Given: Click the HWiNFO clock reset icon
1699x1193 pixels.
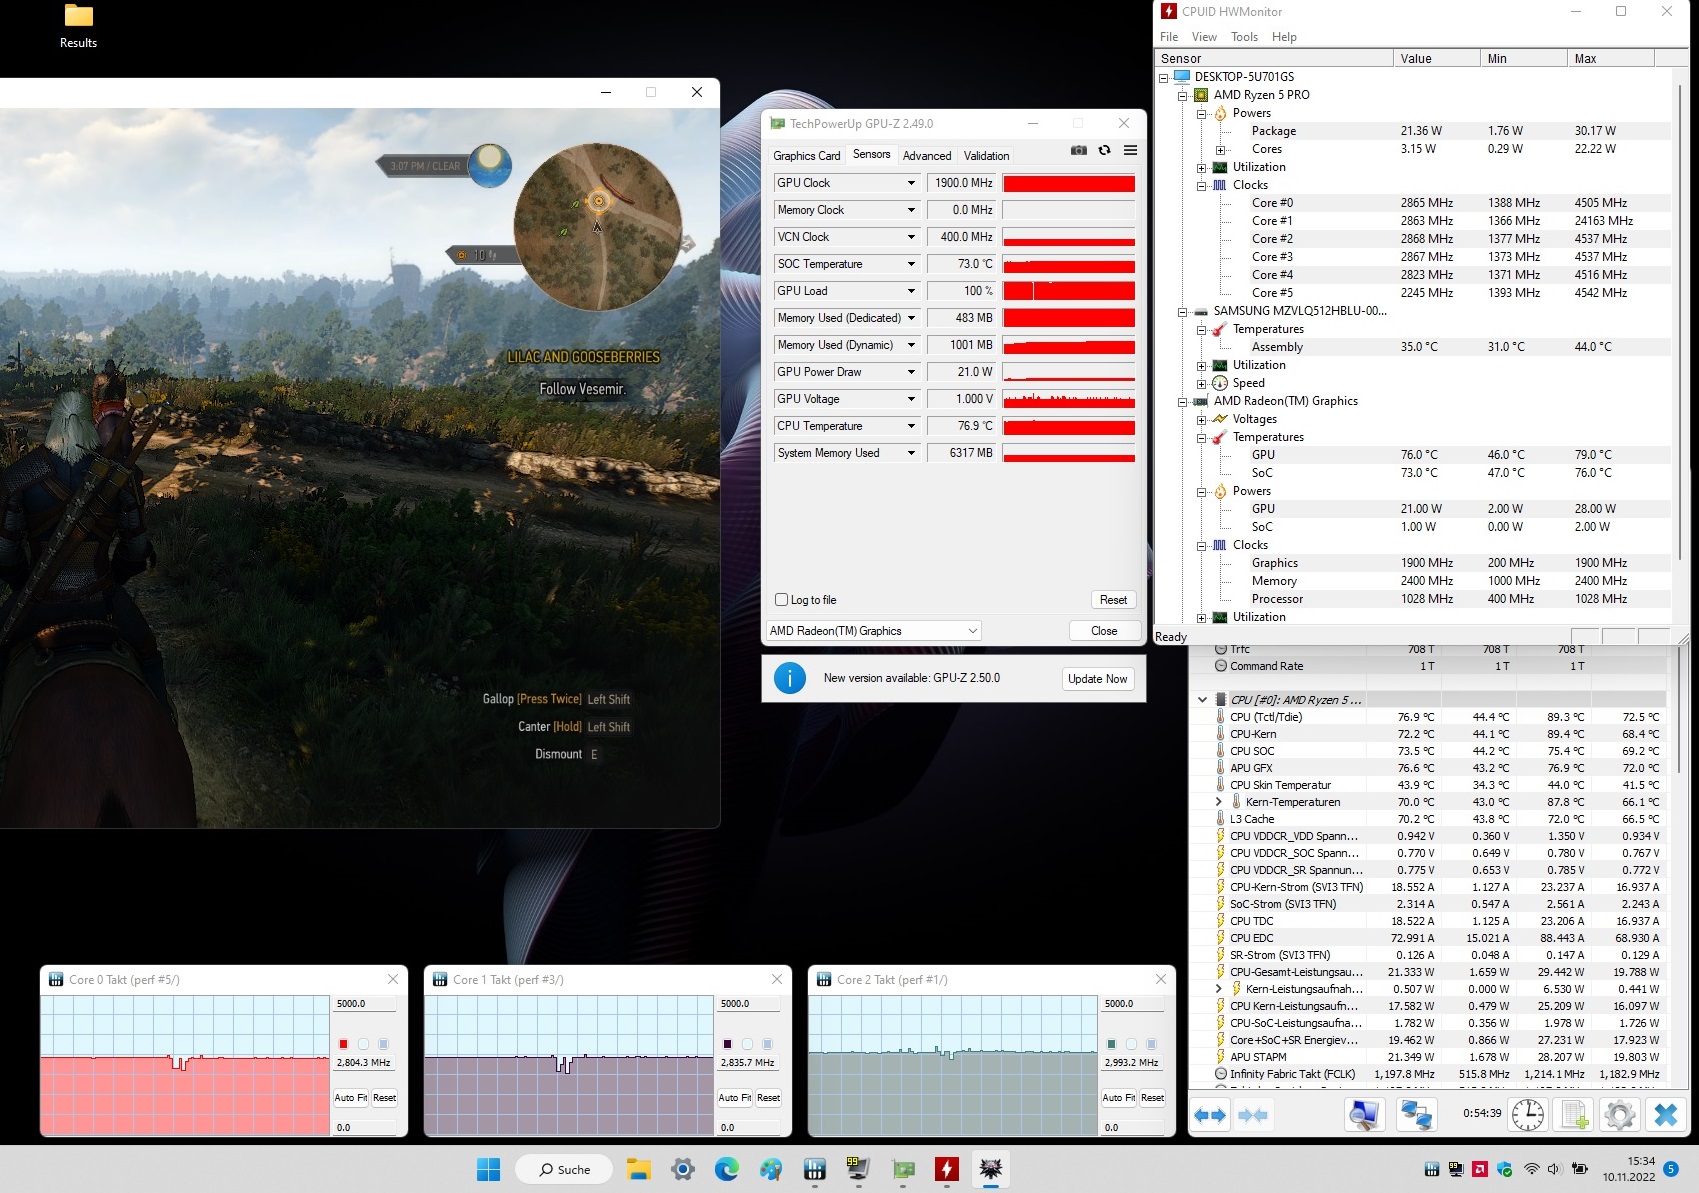Looking at the screenshot, I should click(1527, 1114).
